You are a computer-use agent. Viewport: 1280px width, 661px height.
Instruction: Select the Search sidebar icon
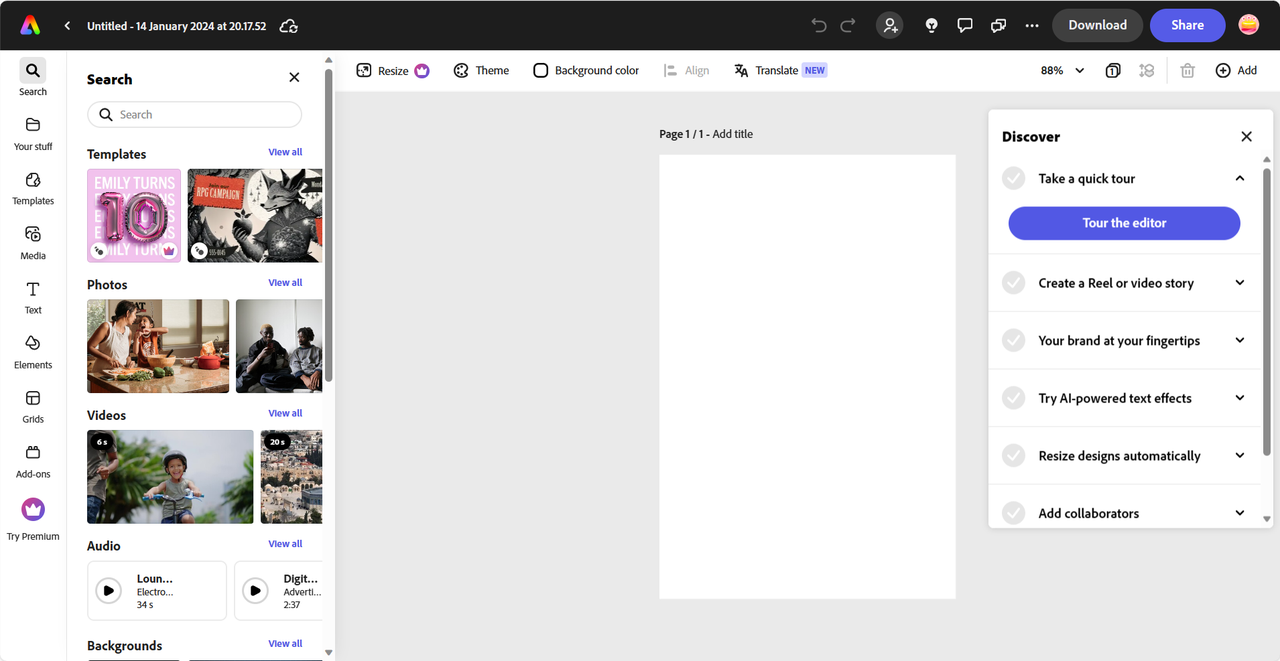click(33, 70)
